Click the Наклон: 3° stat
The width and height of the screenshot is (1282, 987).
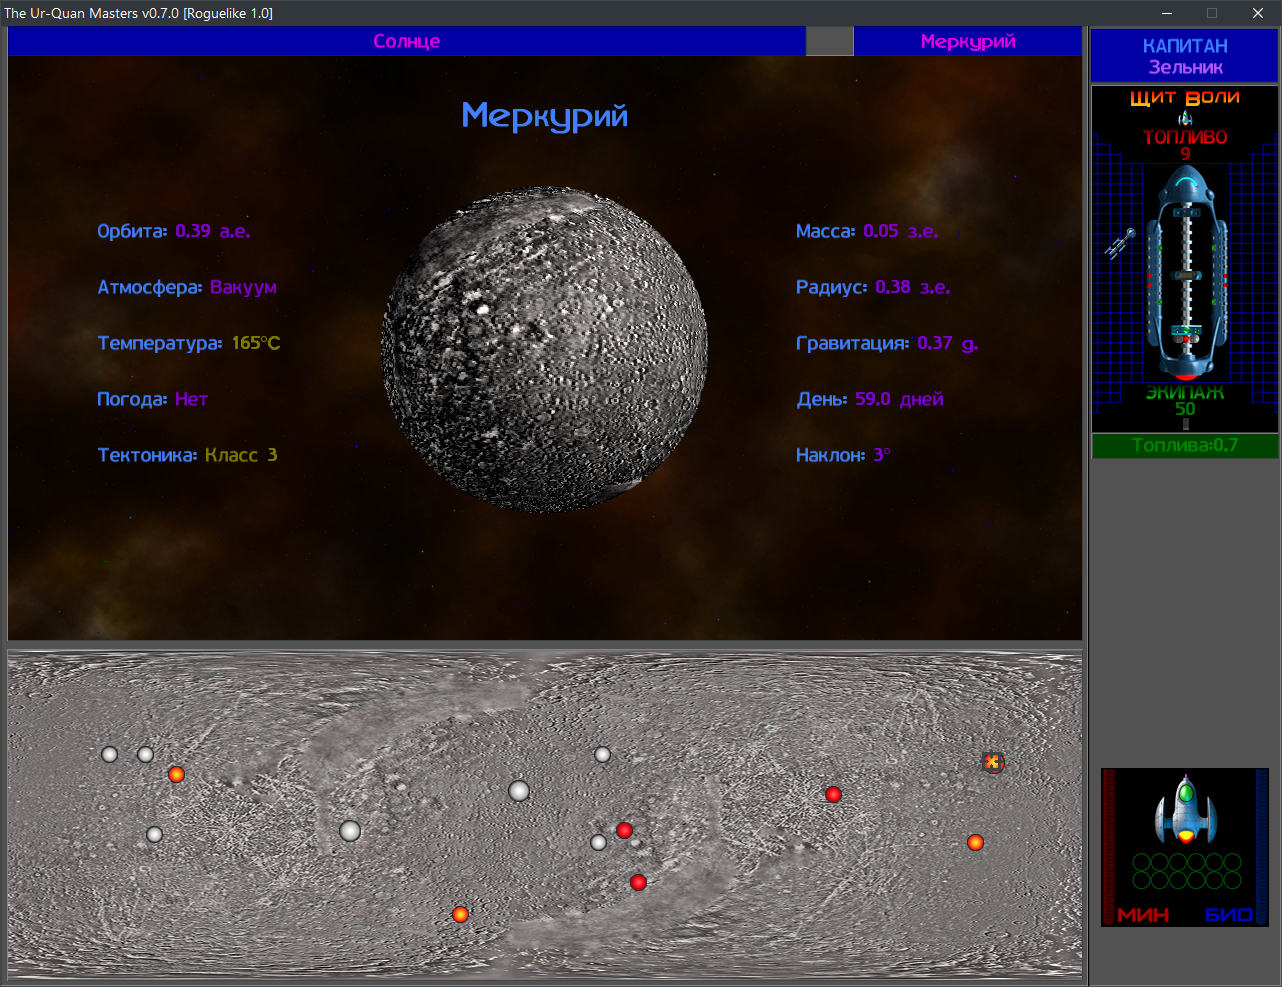(843, 455)
